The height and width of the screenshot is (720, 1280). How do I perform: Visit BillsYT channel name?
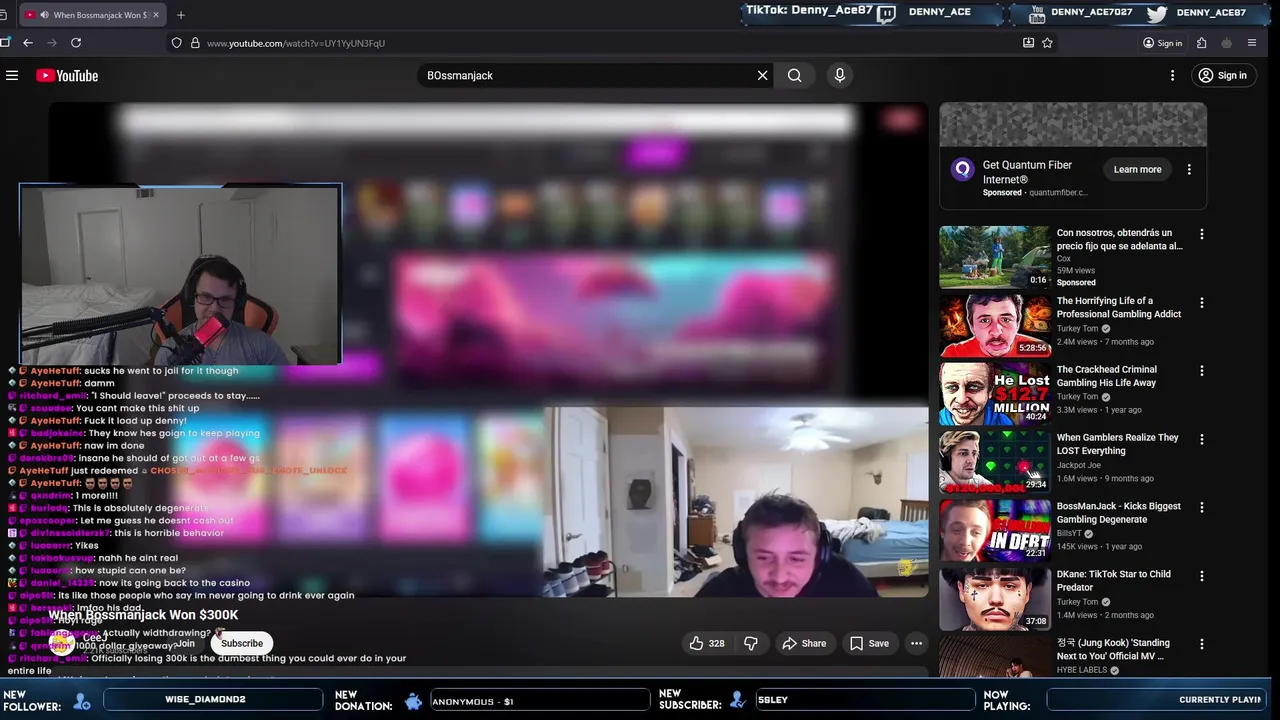point(1071,533)
